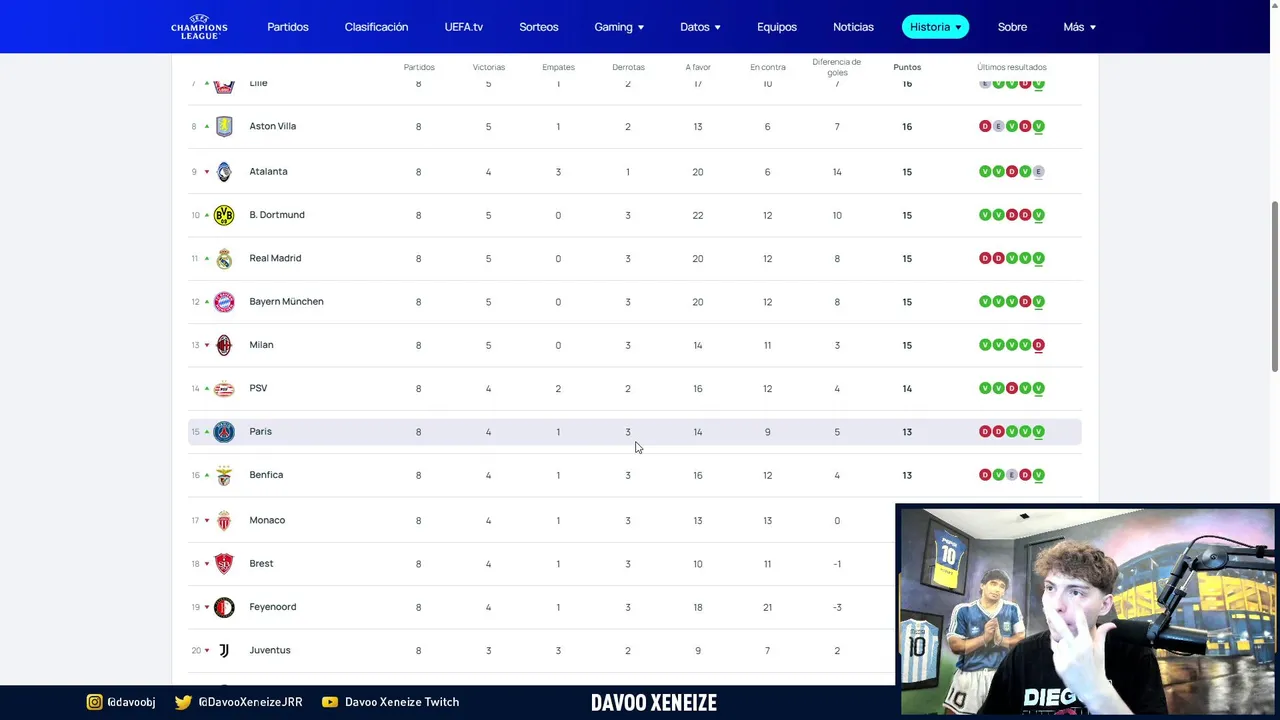Screen dimensions: 1280x720
Task: Click the @davoobj Instagram handle
Action: [131, 702]
